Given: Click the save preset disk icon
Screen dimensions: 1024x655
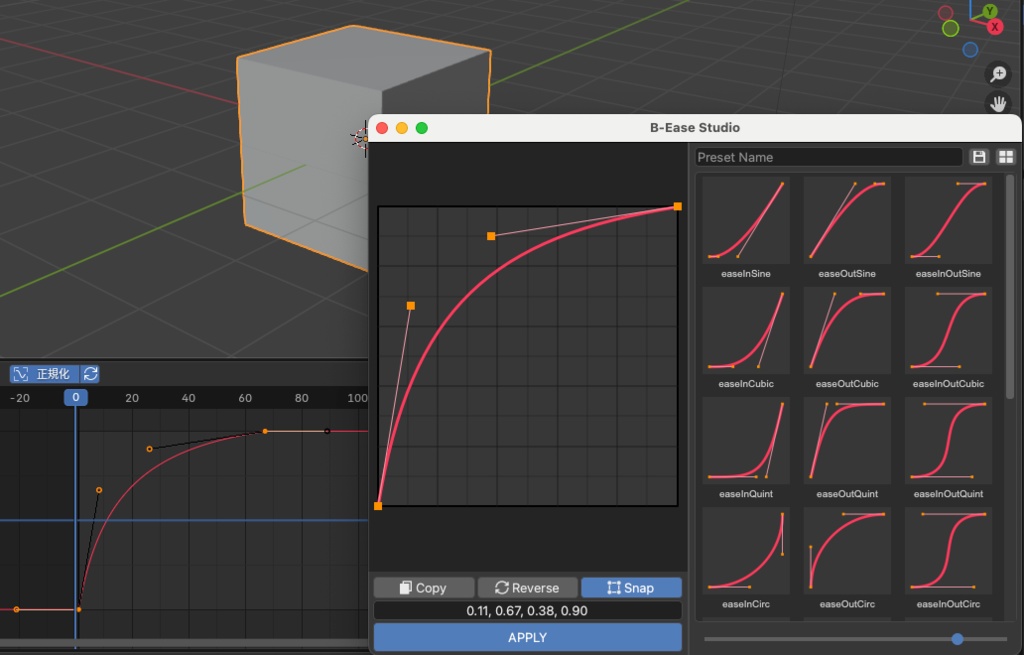Looking at the screenshot, I should click(979, 157).
